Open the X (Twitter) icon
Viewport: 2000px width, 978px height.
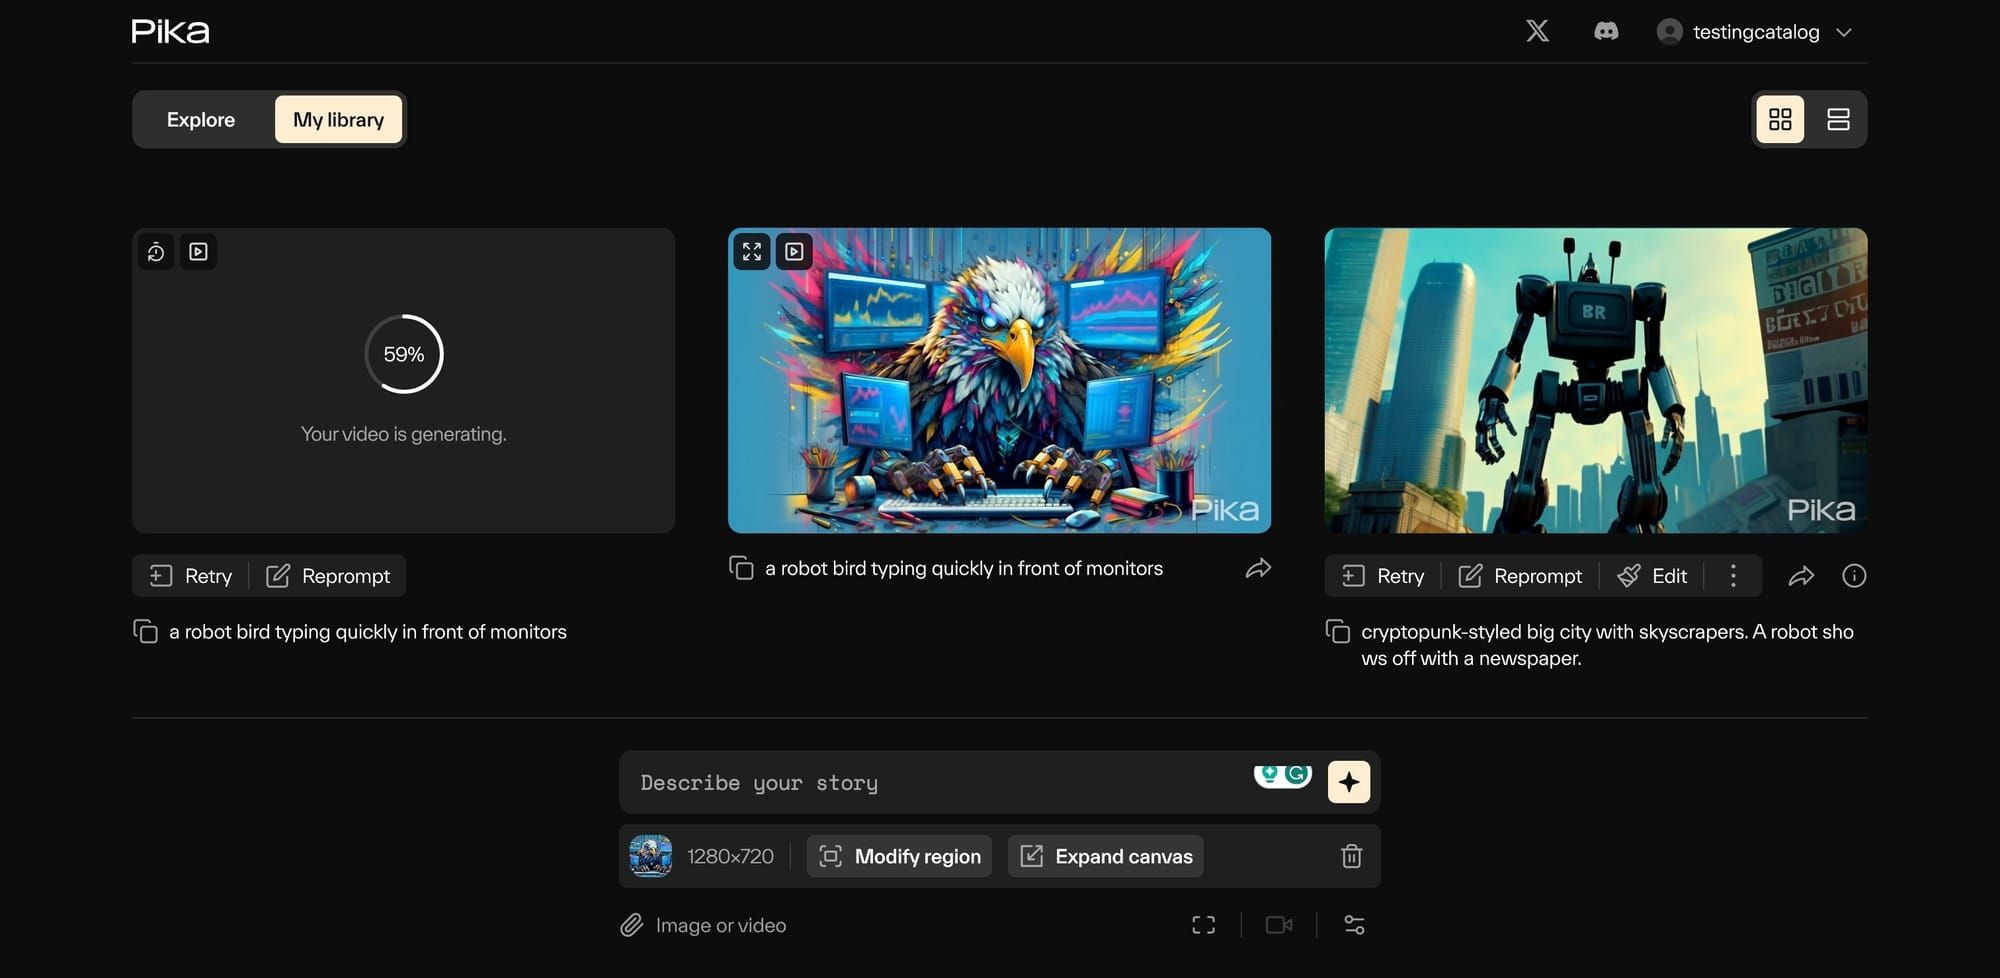pyautogui.click(x=1537, y=31)
